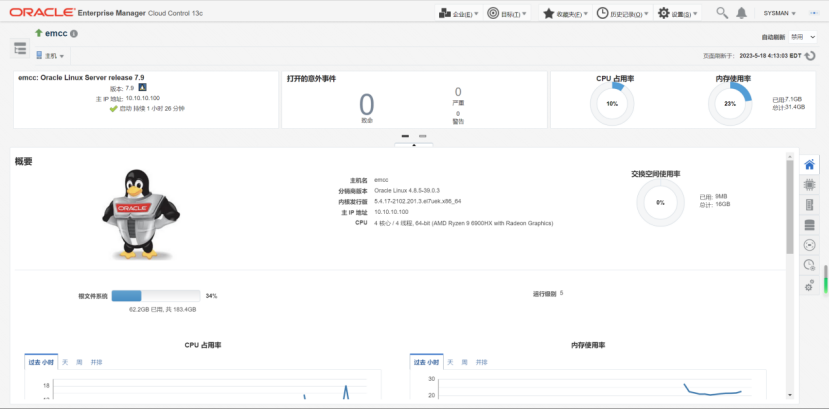This screenshot has height=409, width=830.
Task: Click the summary panel scrollbar thumb
Action: point(790,206)
